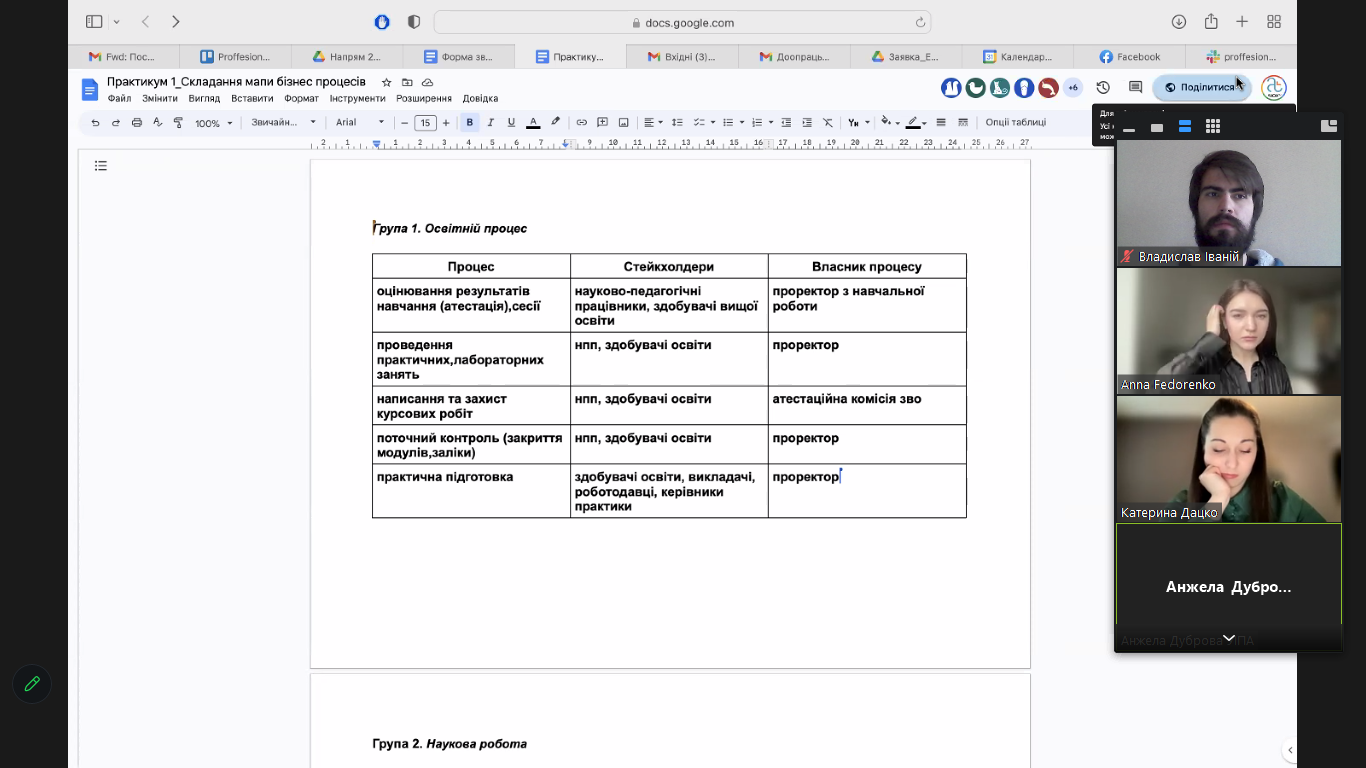1366x768 pixels.
Task: Undo the last edit in Docs toolbar
Action: (95, 123)
